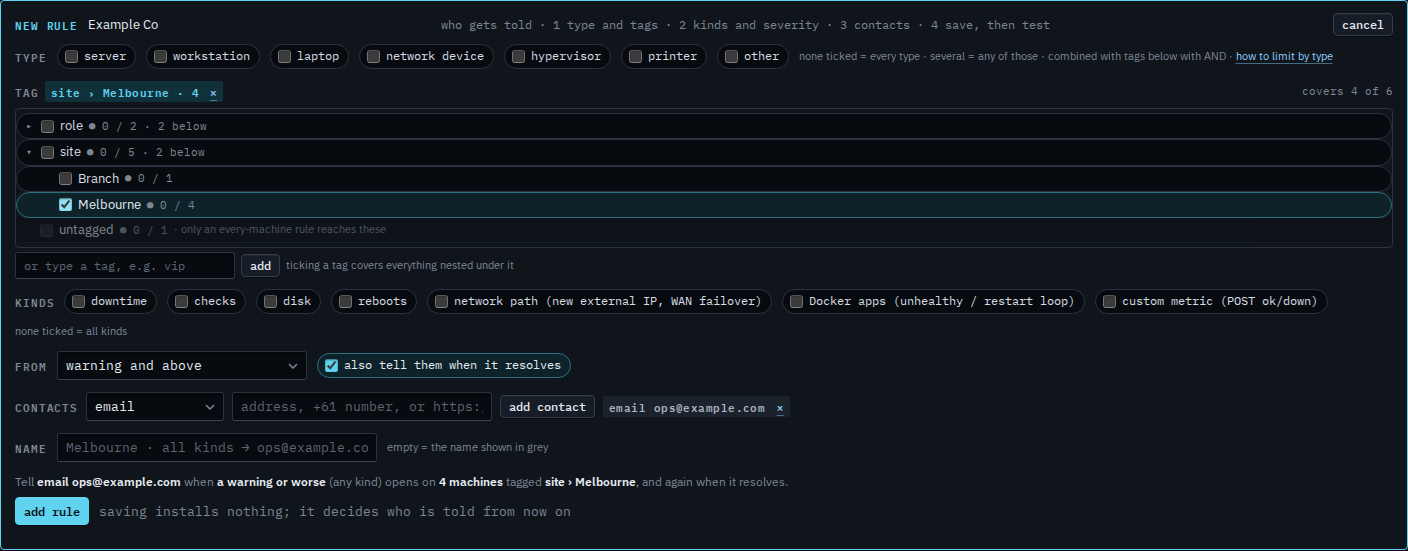Image resolution: width=1408 pixels, height=551 pixels.
Task: Click the Example Co label
Action: click(123, 25)
